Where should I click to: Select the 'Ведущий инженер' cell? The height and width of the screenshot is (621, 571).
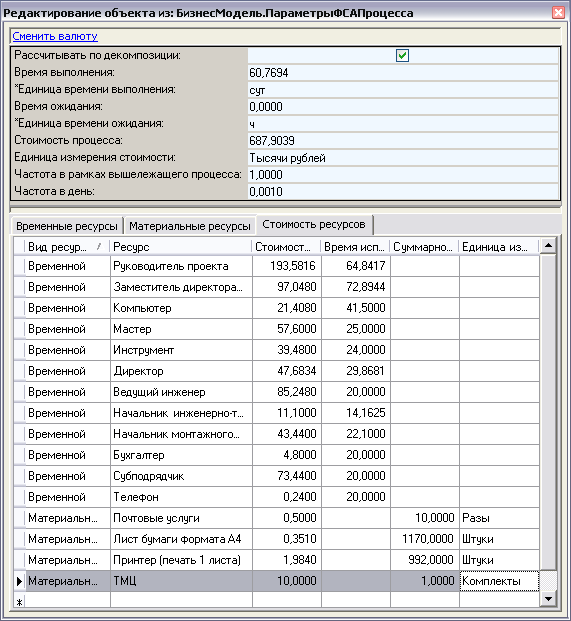click(181, 392)
